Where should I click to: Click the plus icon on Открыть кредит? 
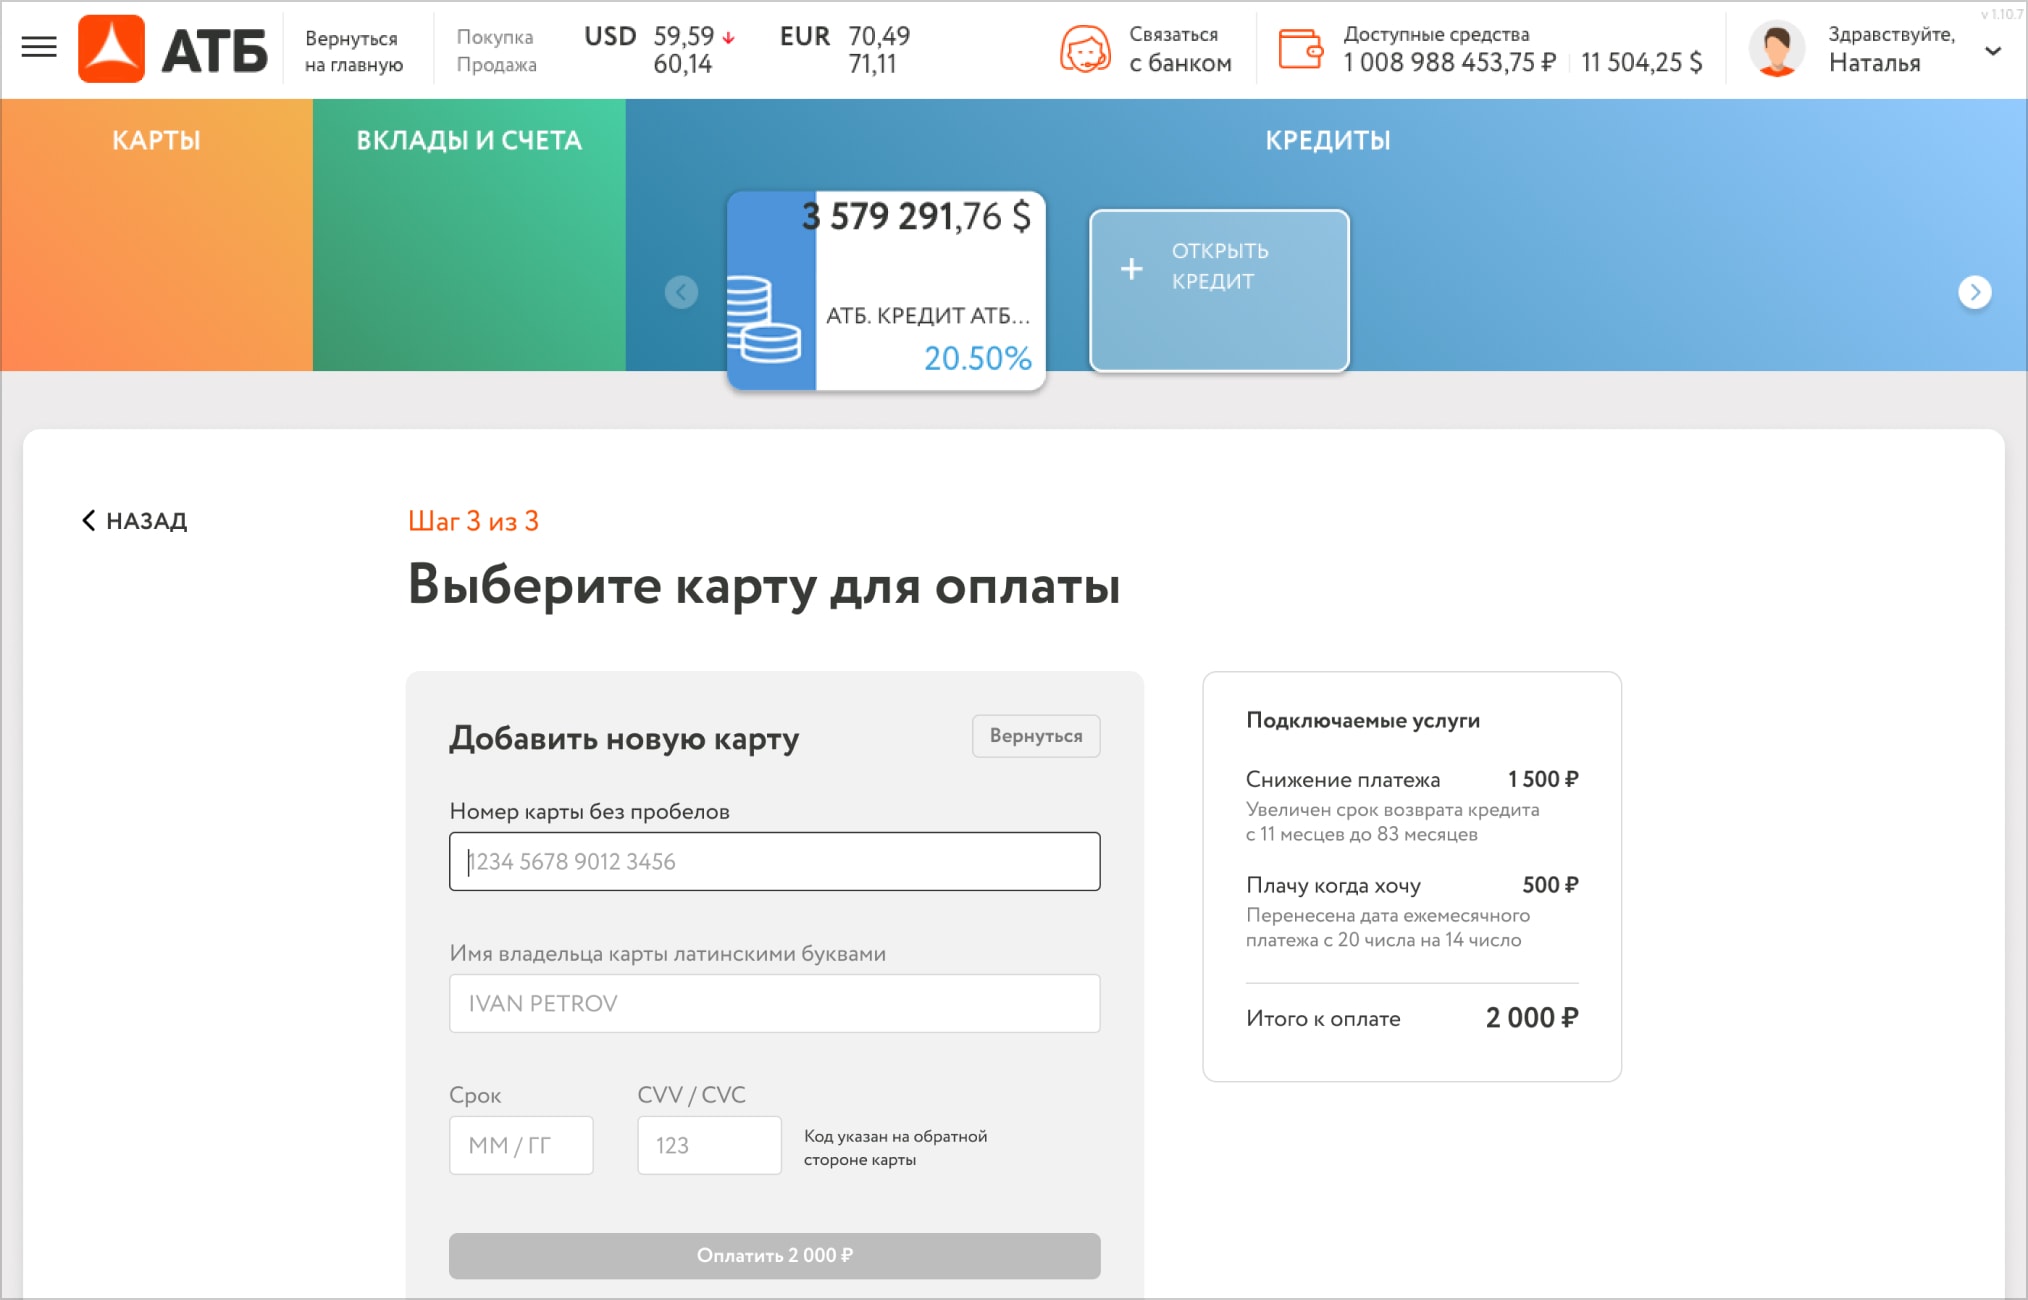point(1131,268)
